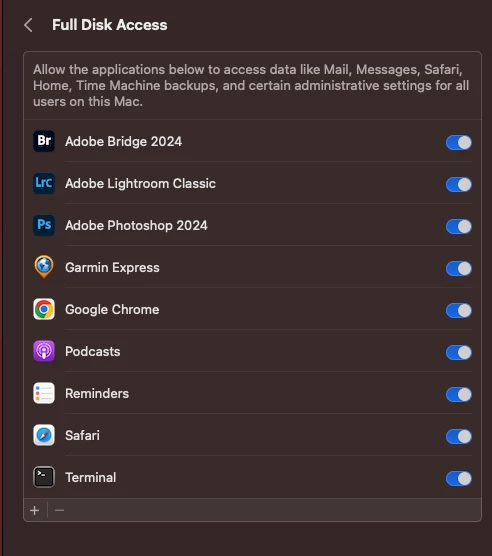492x556 pixels.
Task: Click the Garmin Express globe icon
Action: [x=44, y=267]
